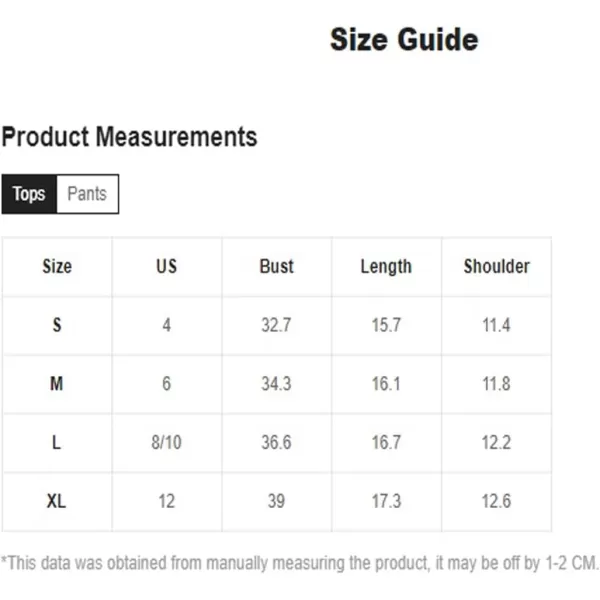Click the 17.3 length cell
The width and height of the screenshot is (600, 600).
386,501
